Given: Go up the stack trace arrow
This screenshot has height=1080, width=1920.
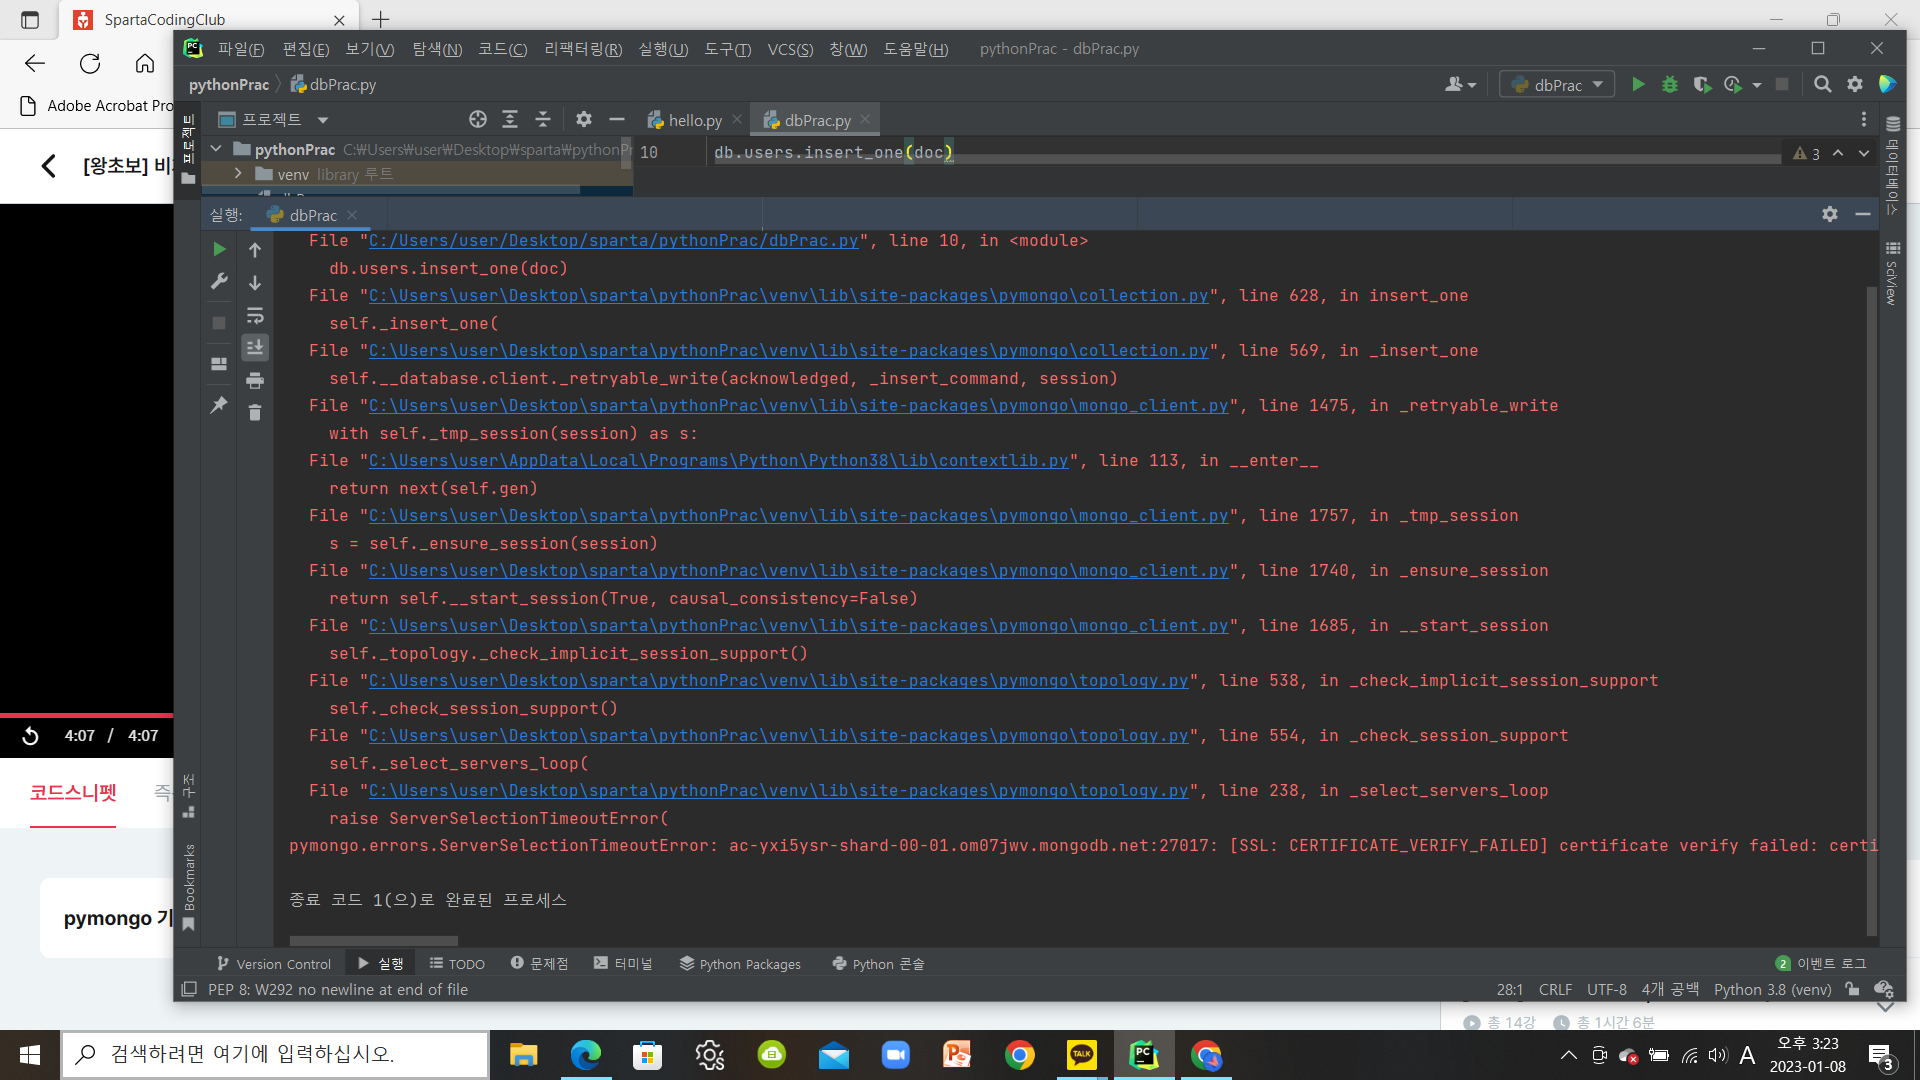Looking at the screenshot, I should 255,250.
